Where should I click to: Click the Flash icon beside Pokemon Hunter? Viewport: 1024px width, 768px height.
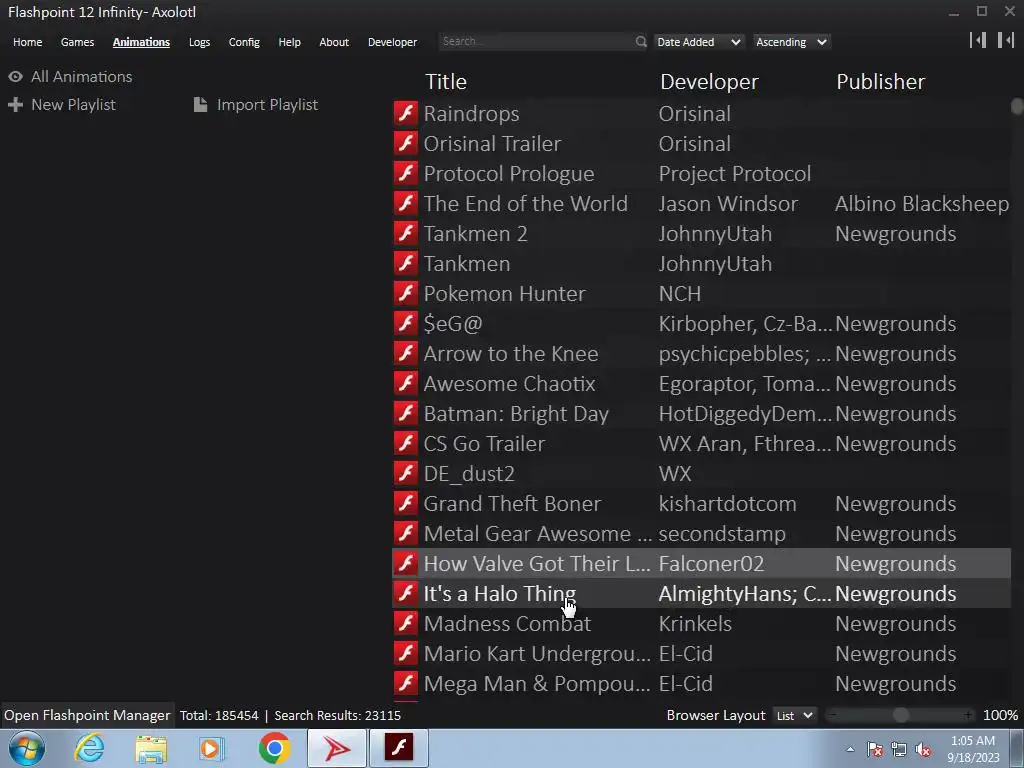coord(406,294)
